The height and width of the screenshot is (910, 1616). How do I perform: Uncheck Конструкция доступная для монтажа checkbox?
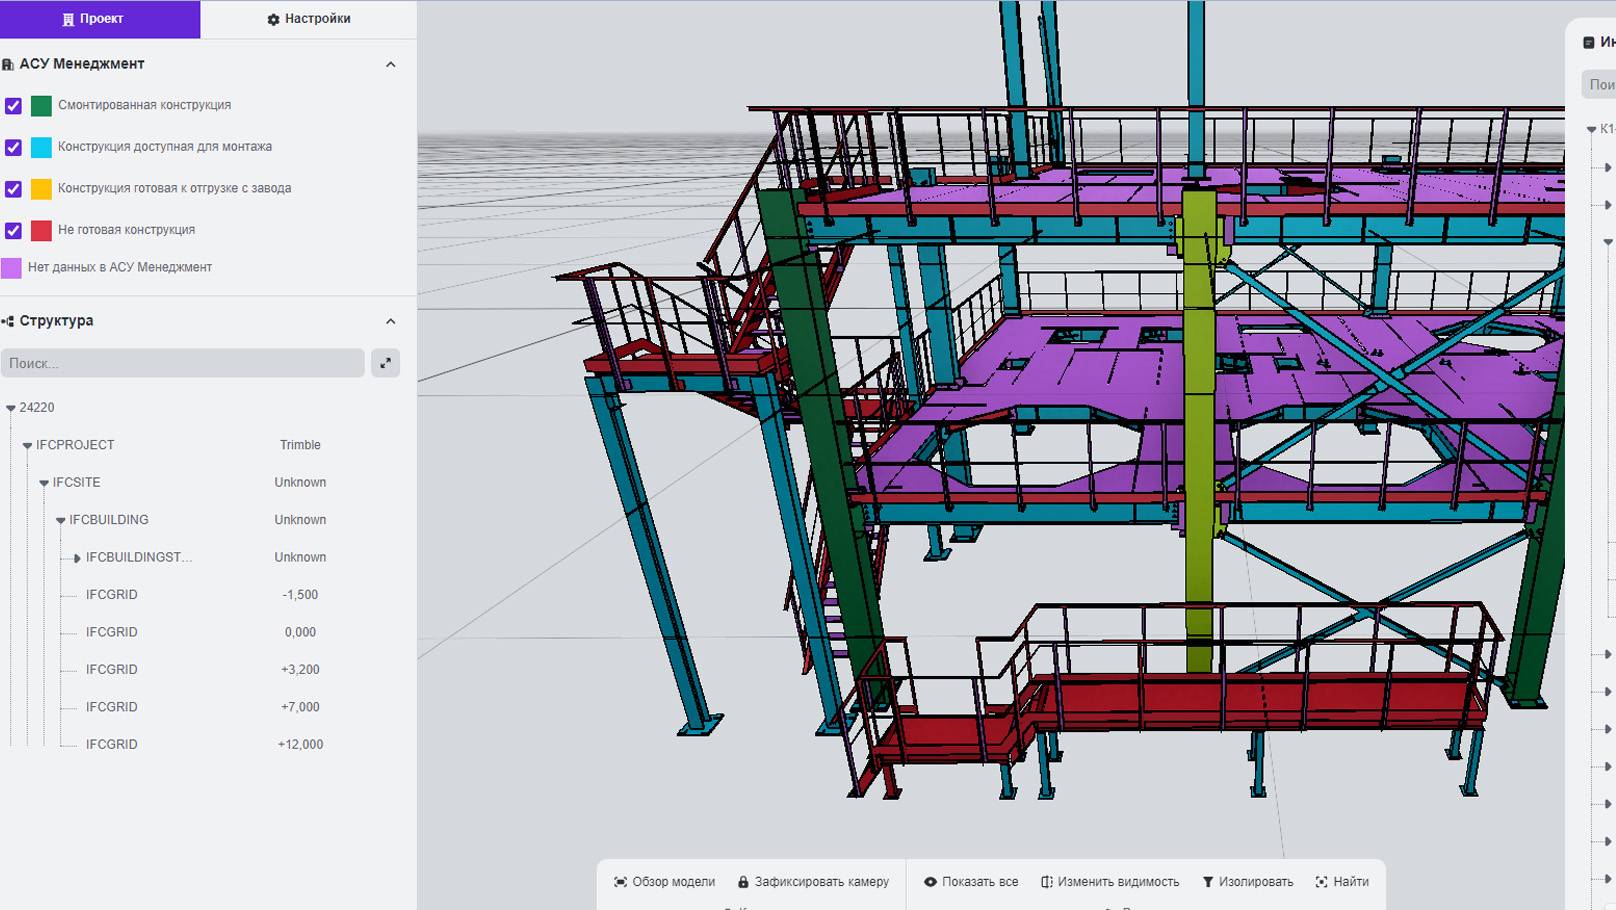13,147
